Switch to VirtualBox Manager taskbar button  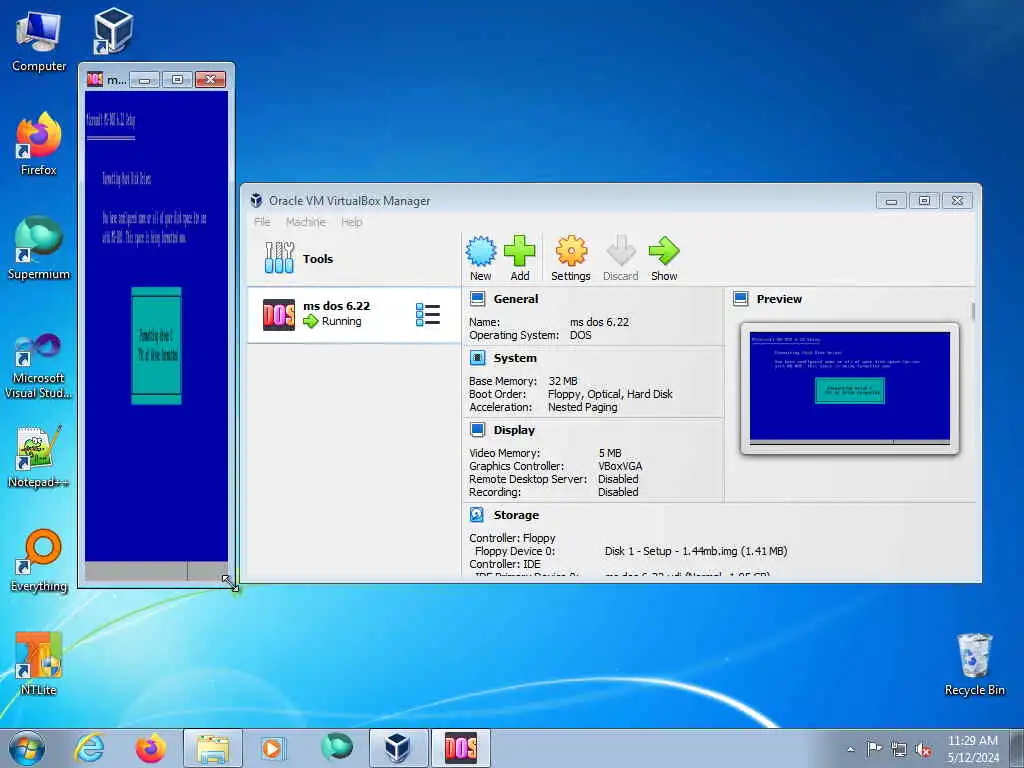[399, 748]
